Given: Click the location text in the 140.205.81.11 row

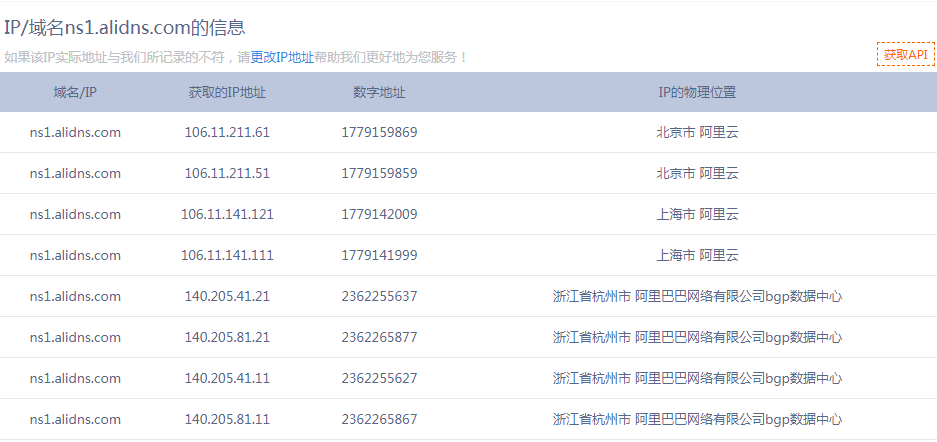Looking at the screenshot, I should coord(697,419).
